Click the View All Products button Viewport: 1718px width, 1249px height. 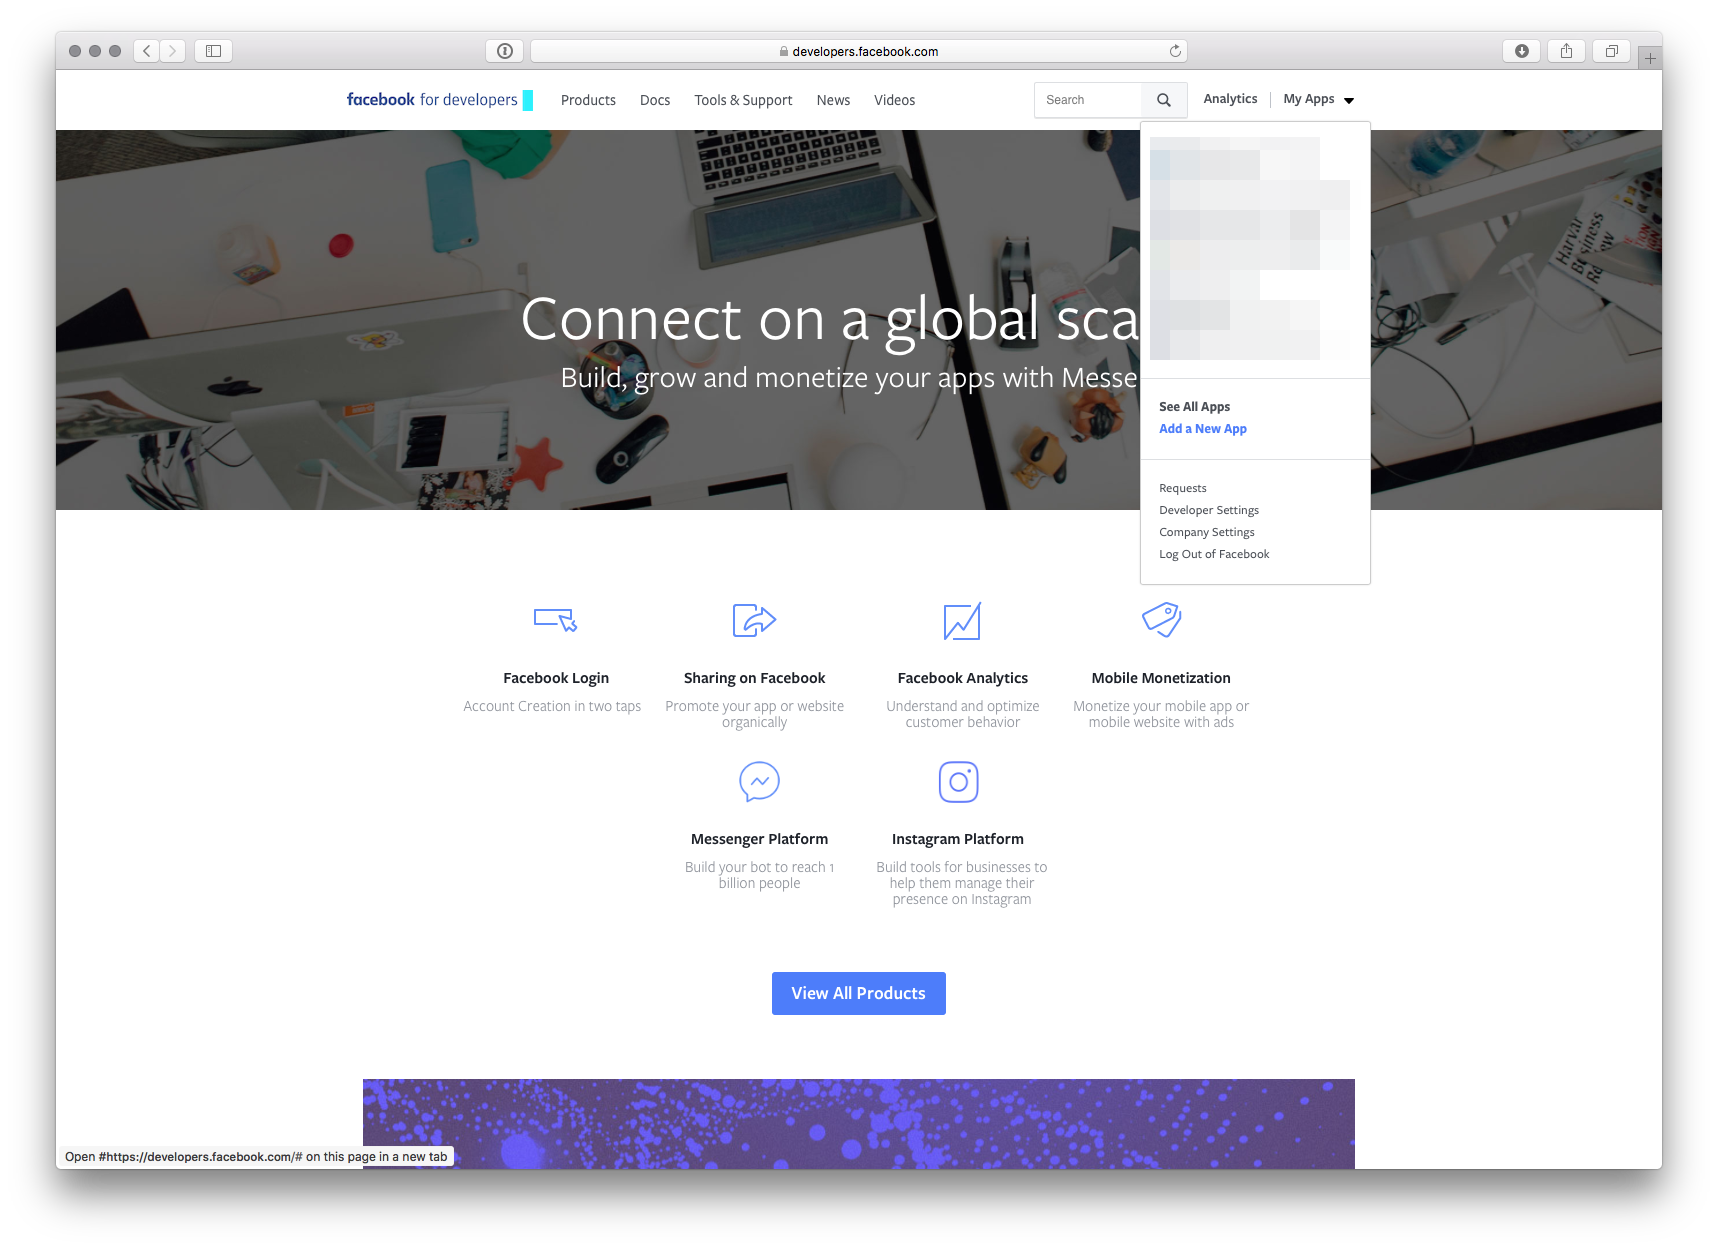click(x=859, y=993)
